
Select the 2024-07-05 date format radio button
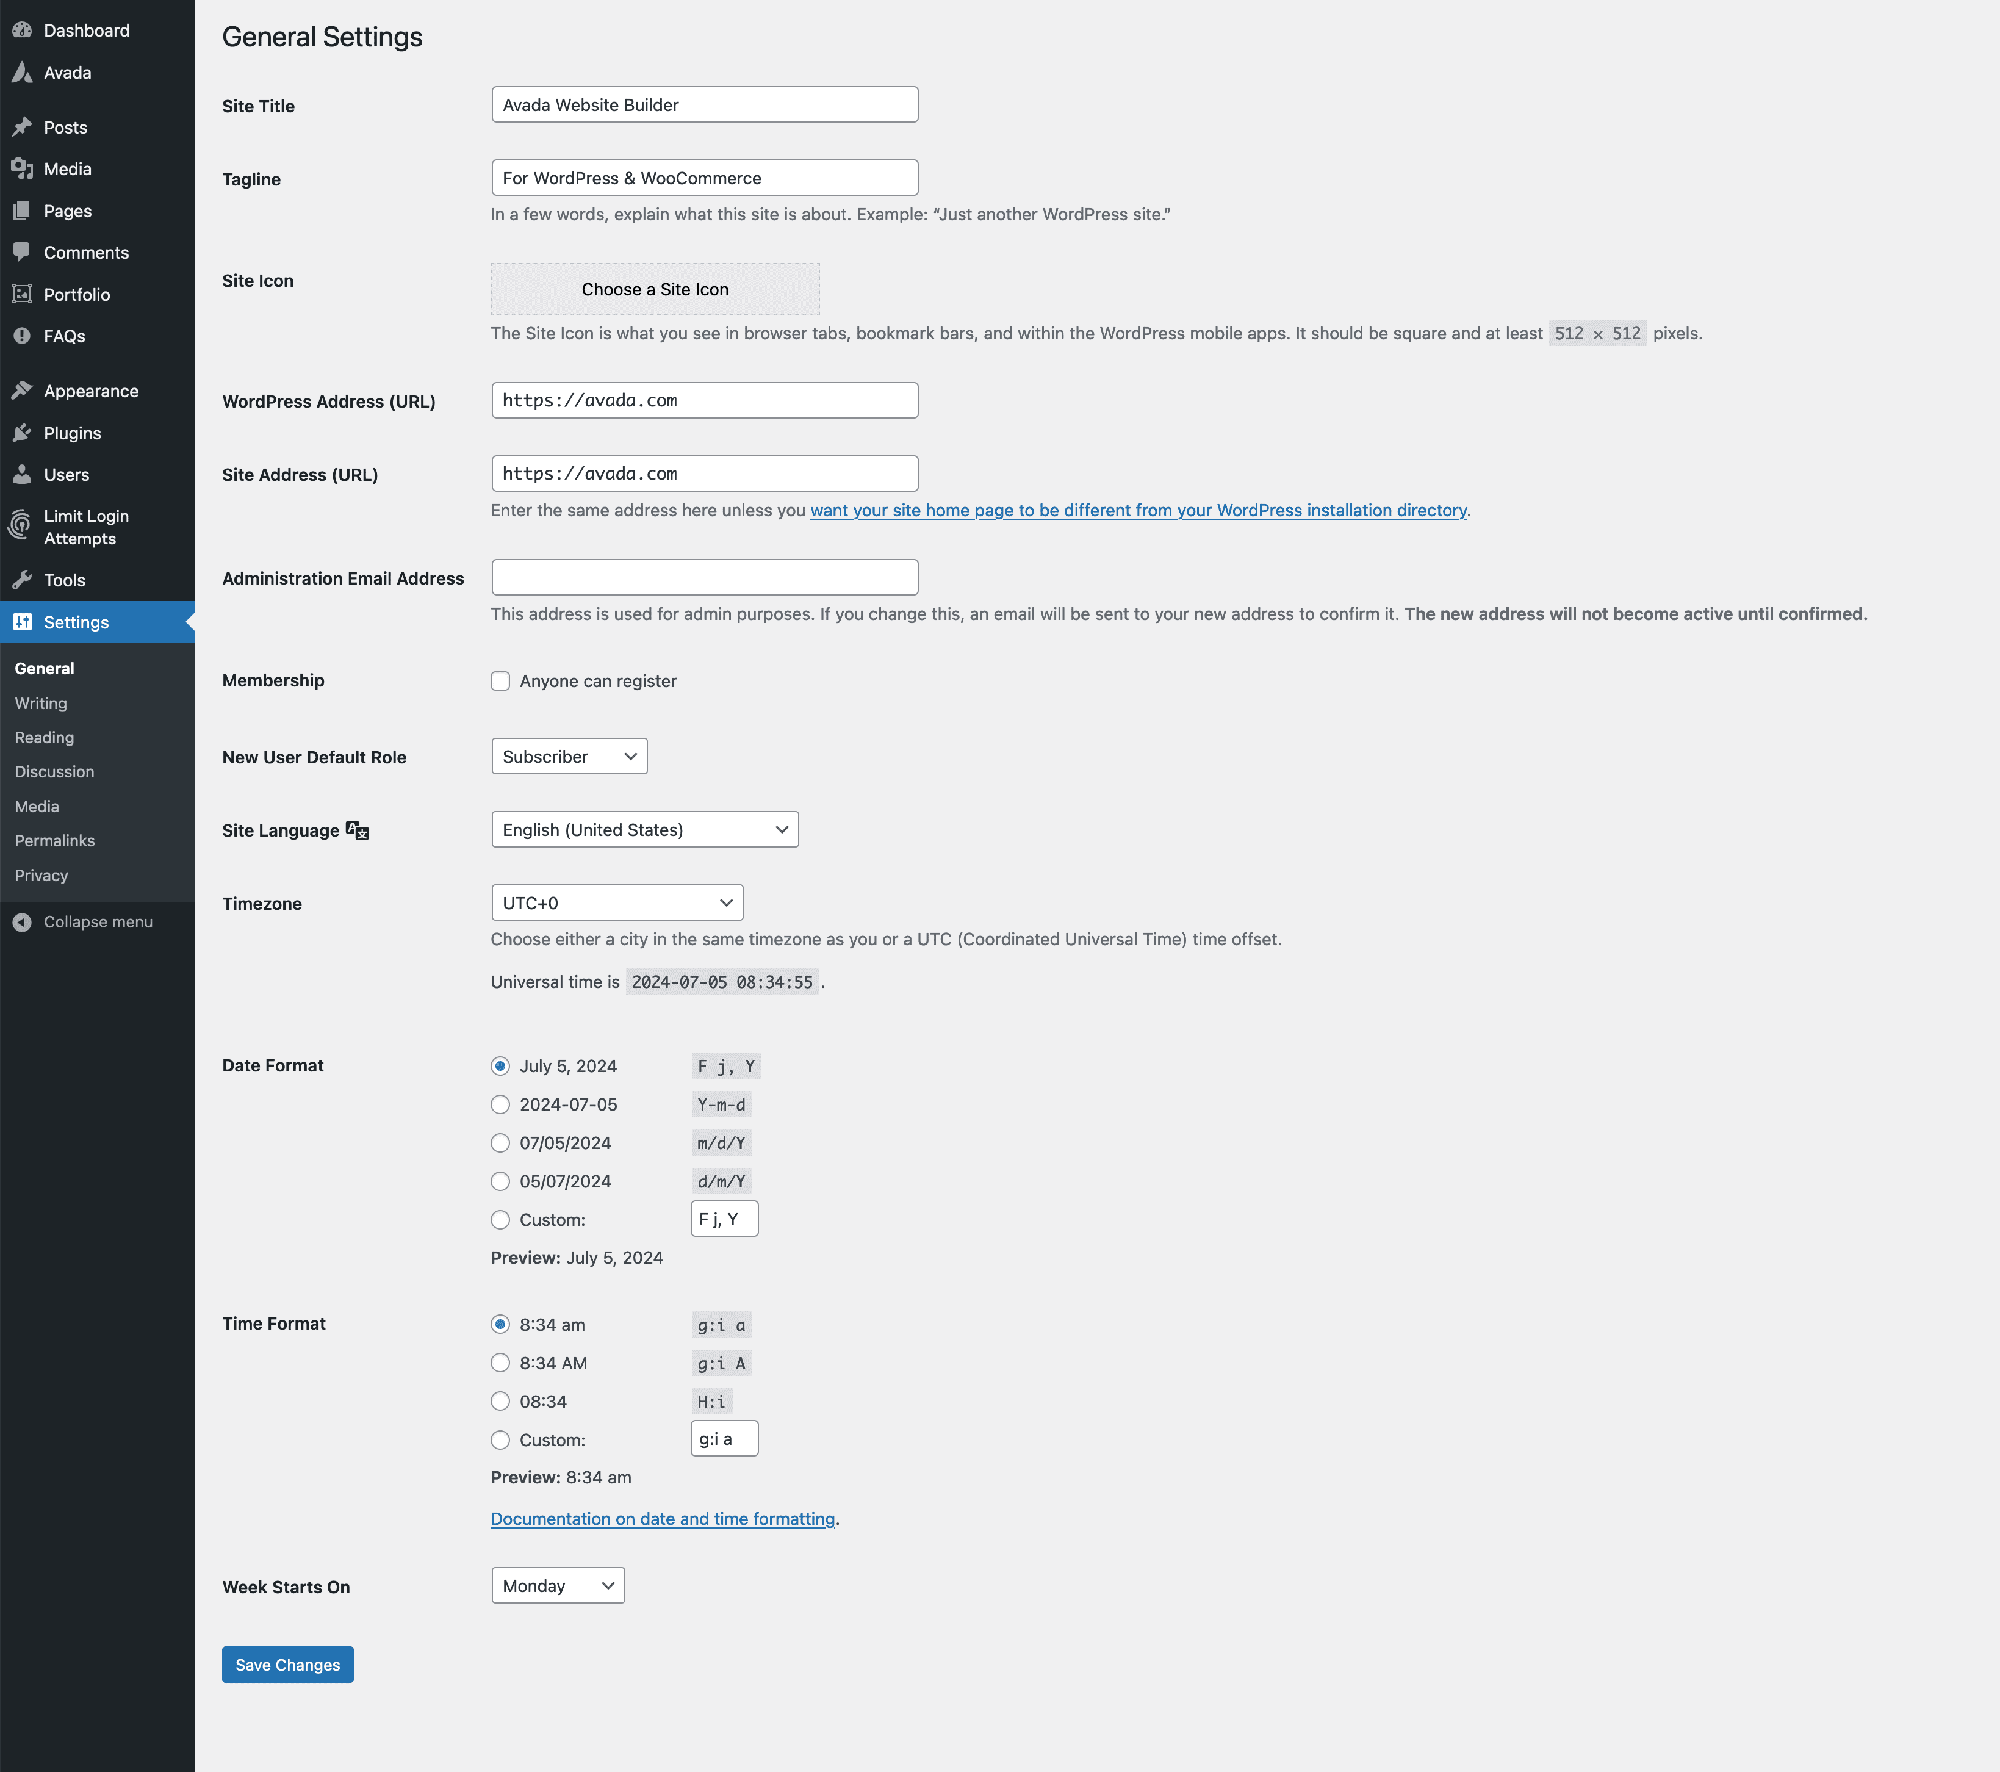tap(500, 1103)
